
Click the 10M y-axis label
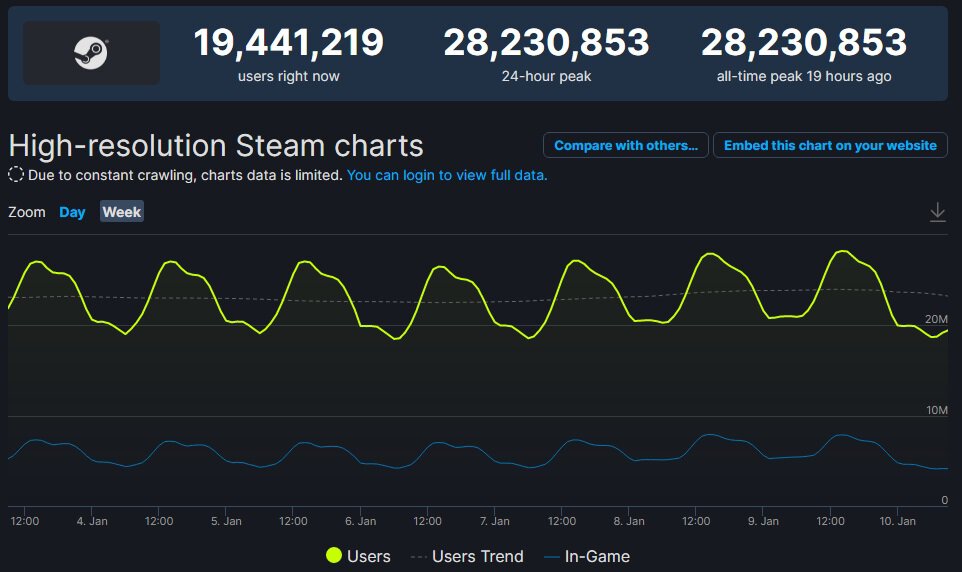pos(937,410)
